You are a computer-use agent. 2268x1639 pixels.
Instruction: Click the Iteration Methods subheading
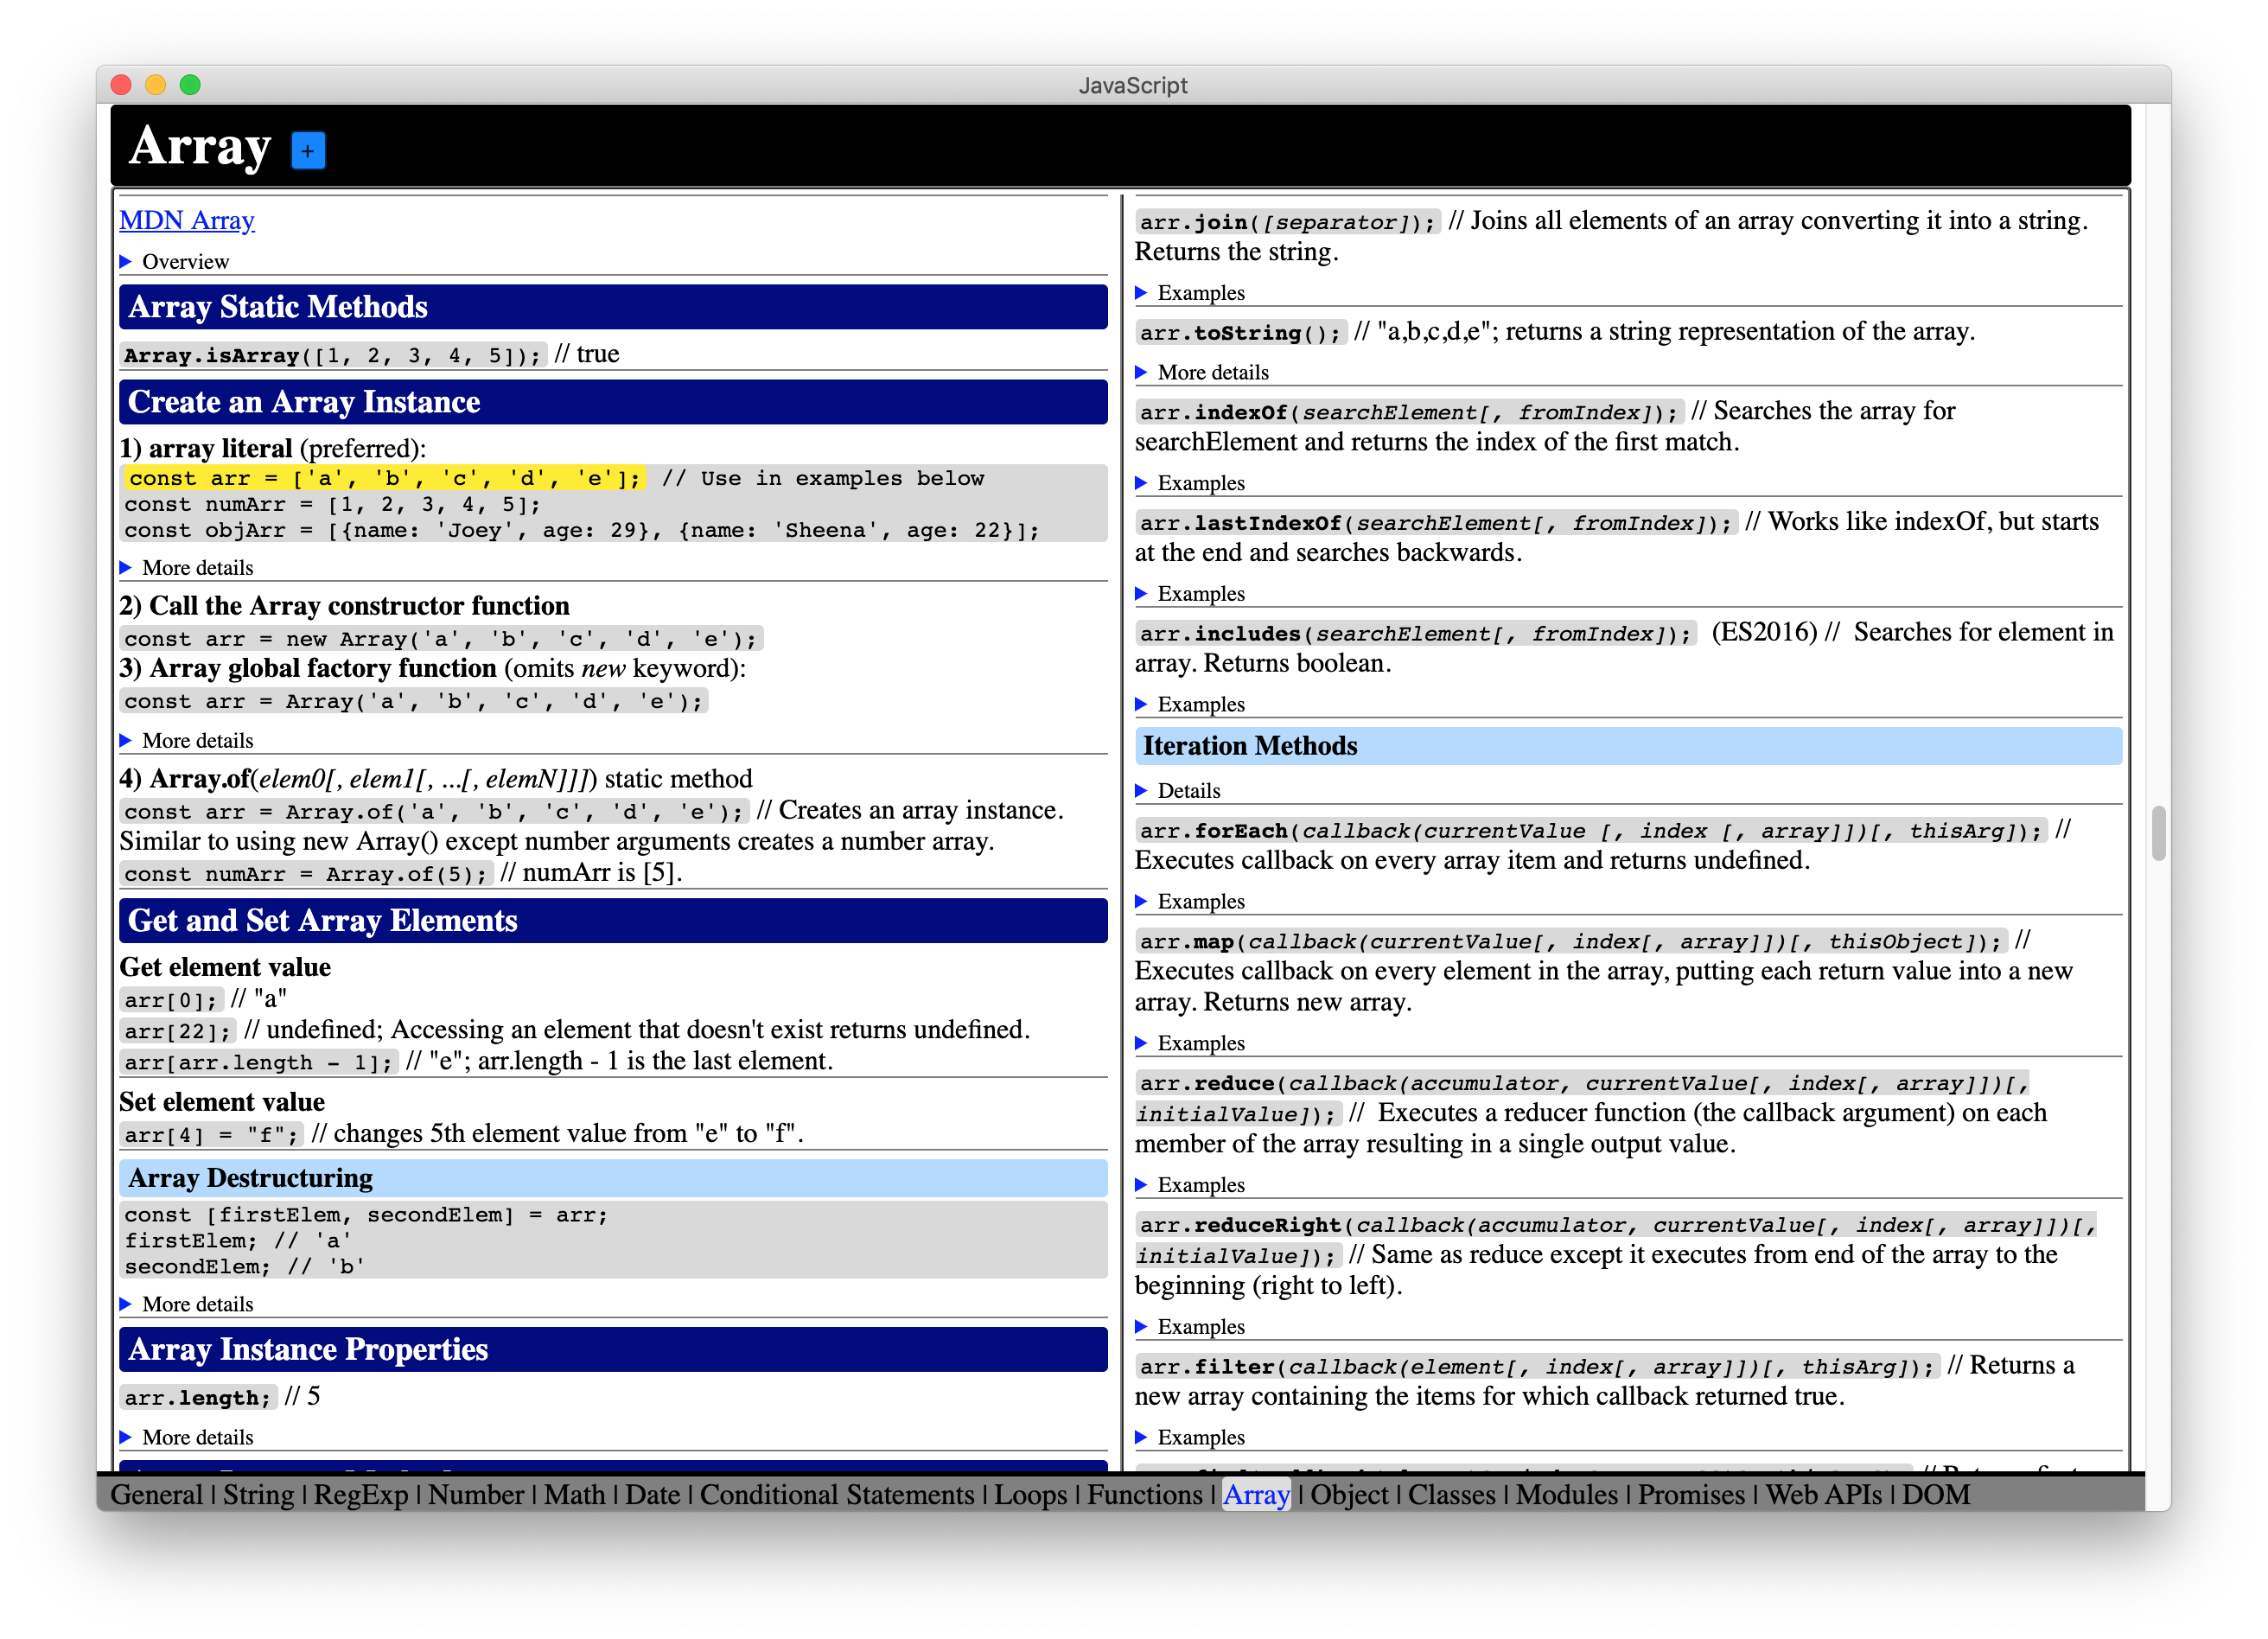click(1628, 746)
